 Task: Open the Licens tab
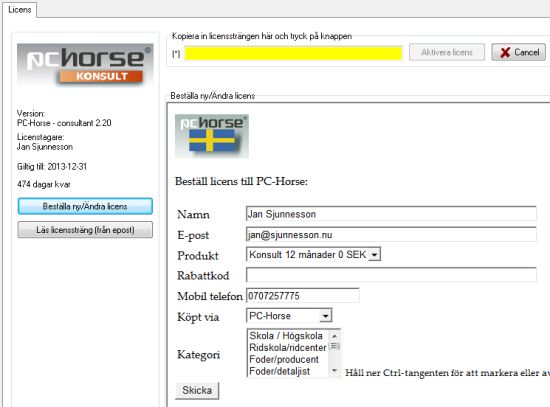coord(20,9)
